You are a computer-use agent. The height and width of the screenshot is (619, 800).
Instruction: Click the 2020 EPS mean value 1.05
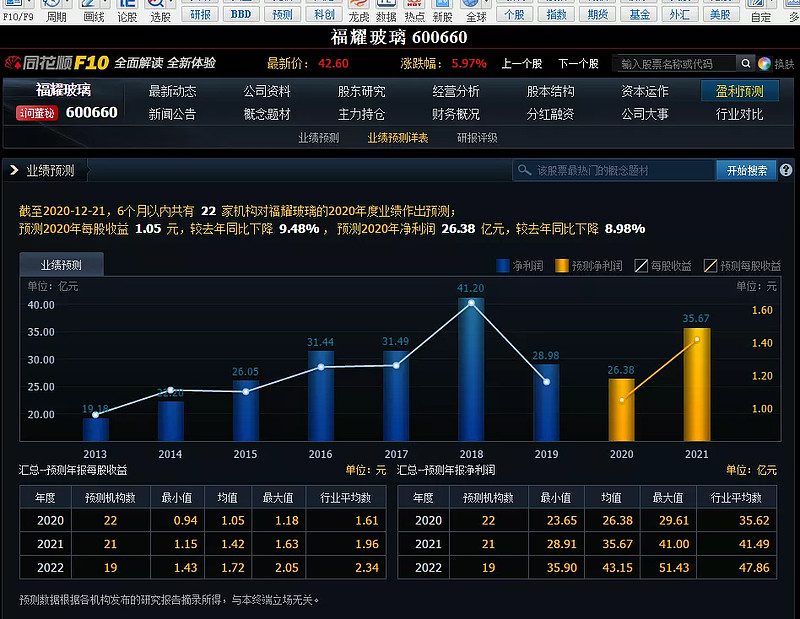233,521
